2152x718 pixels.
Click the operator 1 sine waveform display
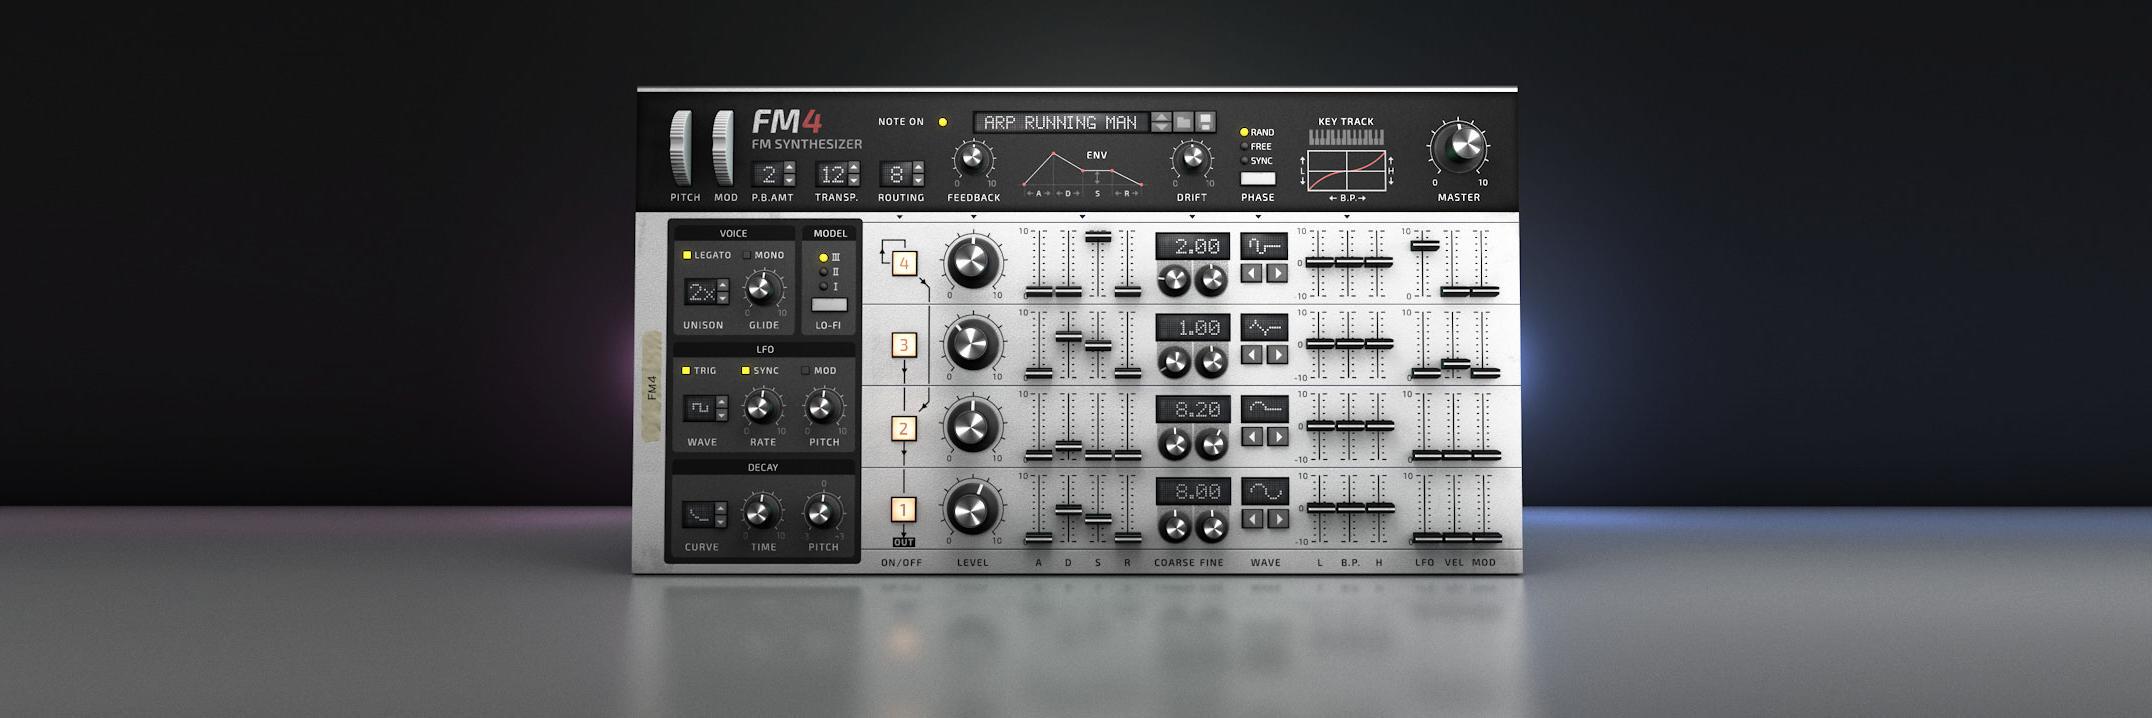pos(1265,492)
